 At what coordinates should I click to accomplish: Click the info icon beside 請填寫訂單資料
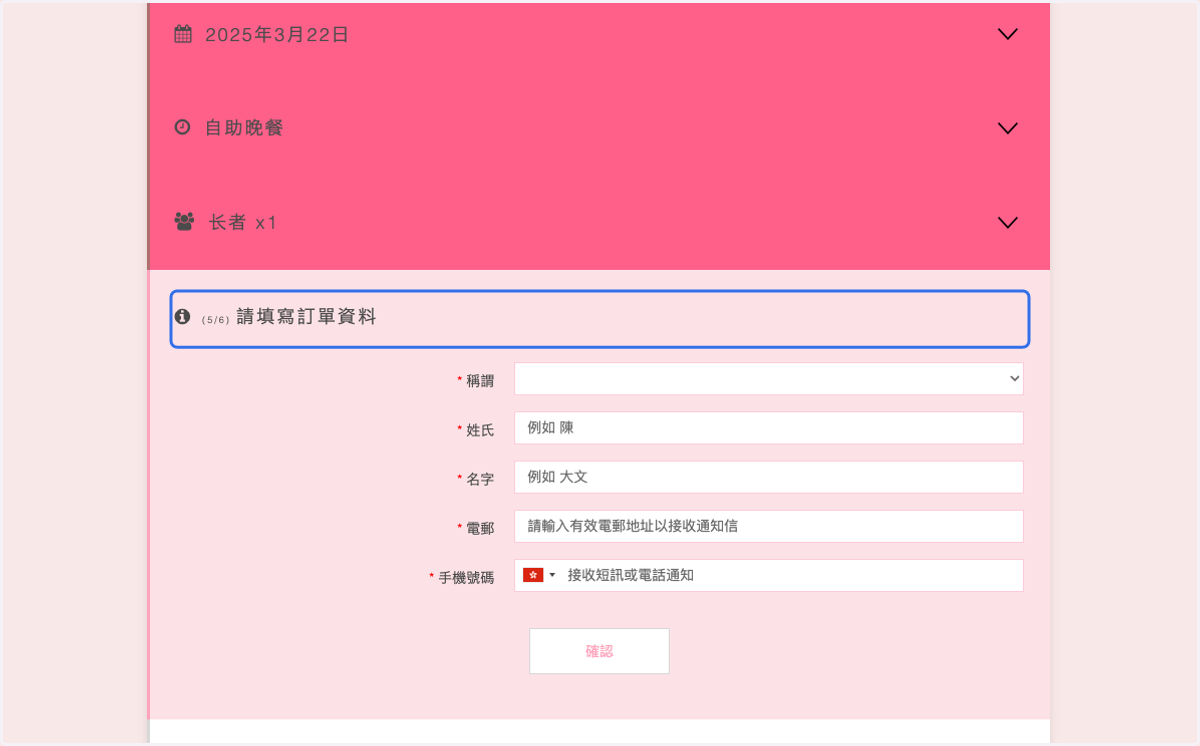[182, 316]
